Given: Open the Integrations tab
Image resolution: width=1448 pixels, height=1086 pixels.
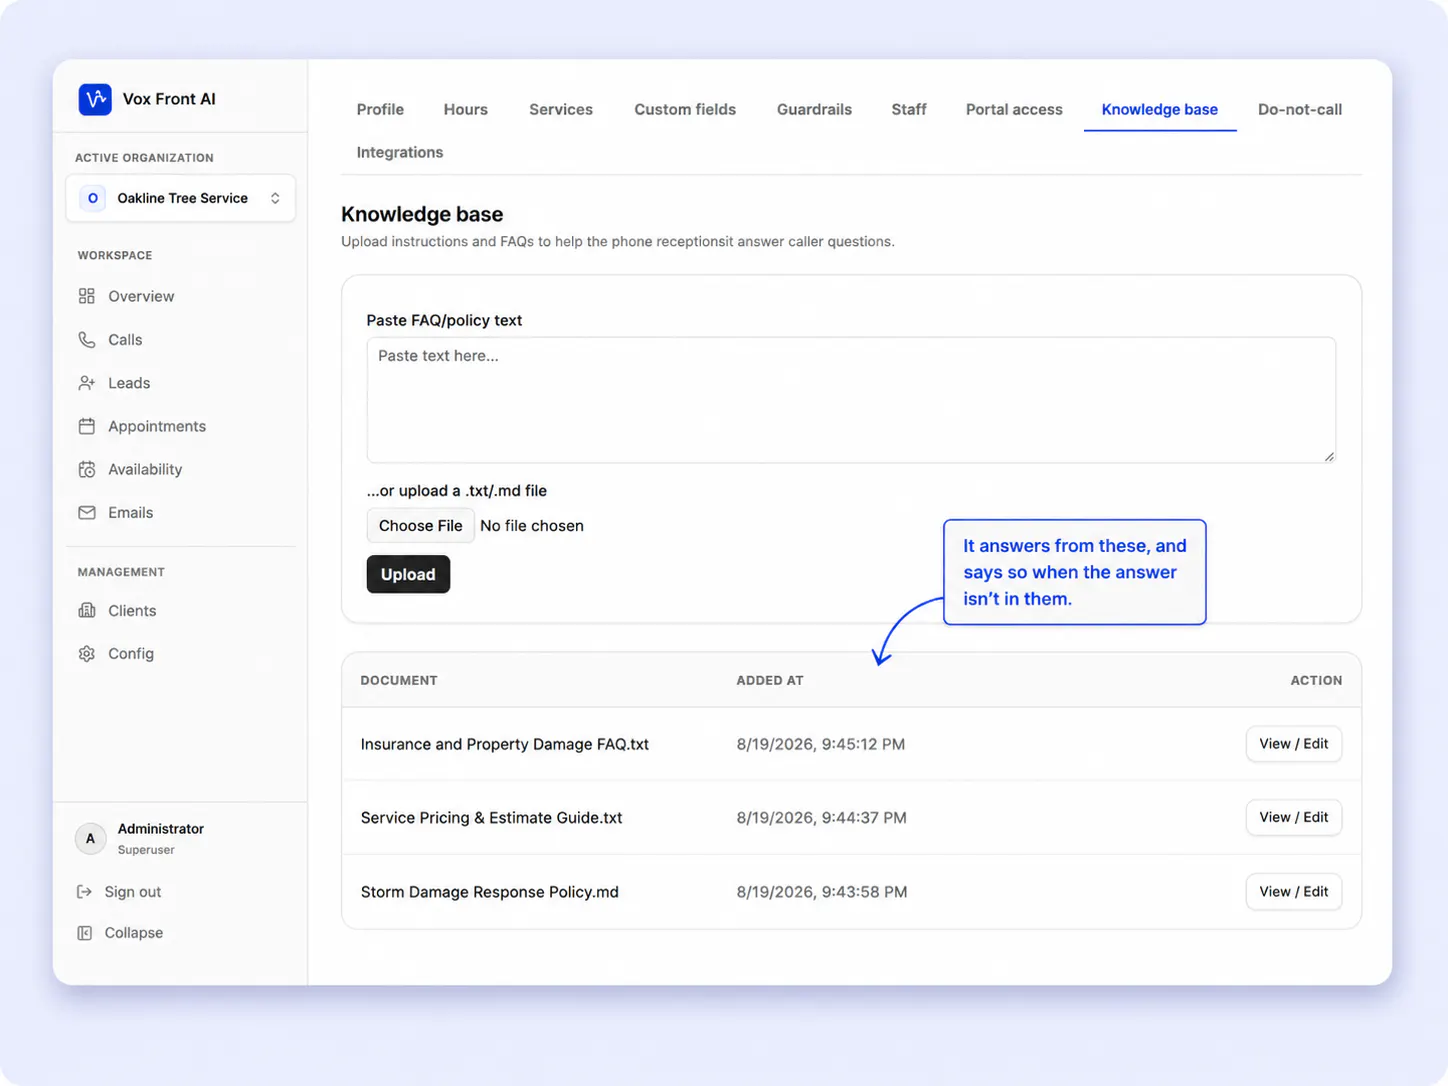Looking at the screenshot, I should tap(400, 153).
